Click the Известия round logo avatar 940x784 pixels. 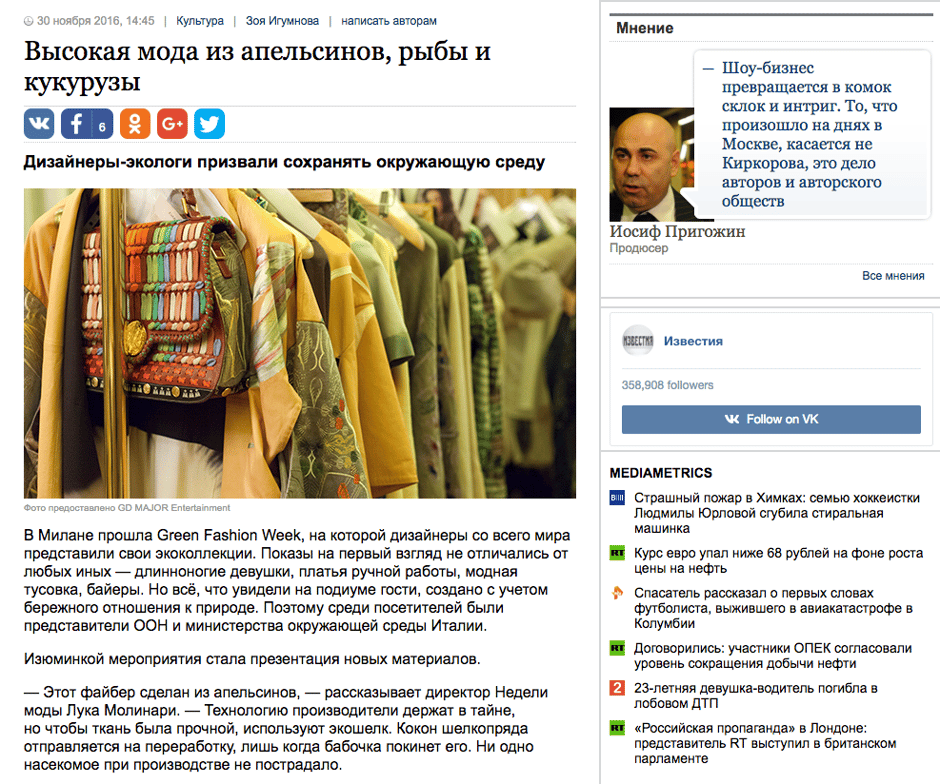click(638, 340)
